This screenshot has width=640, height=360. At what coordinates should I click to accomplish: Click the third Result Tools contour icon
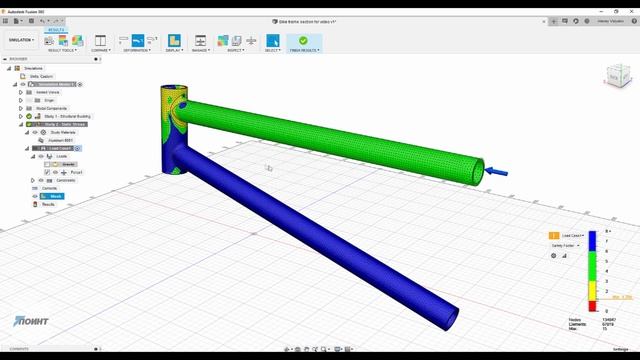tap(78, 40)
